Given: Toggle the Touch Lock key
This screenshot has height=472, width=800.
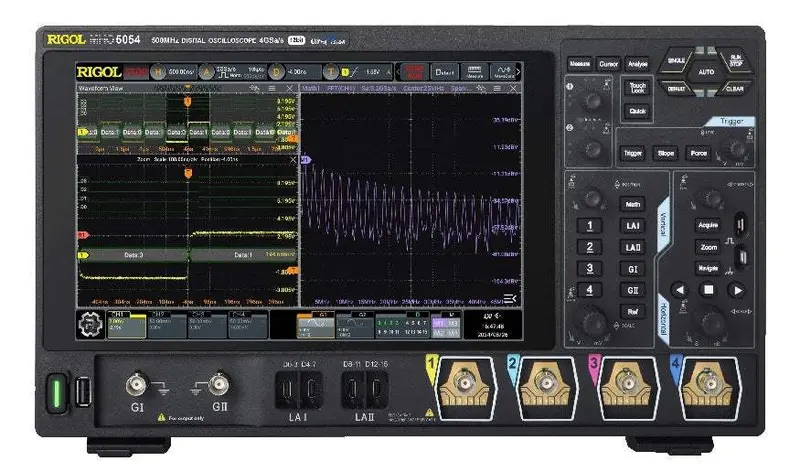Looking at the screenshot, I should (x=637, y=88).
